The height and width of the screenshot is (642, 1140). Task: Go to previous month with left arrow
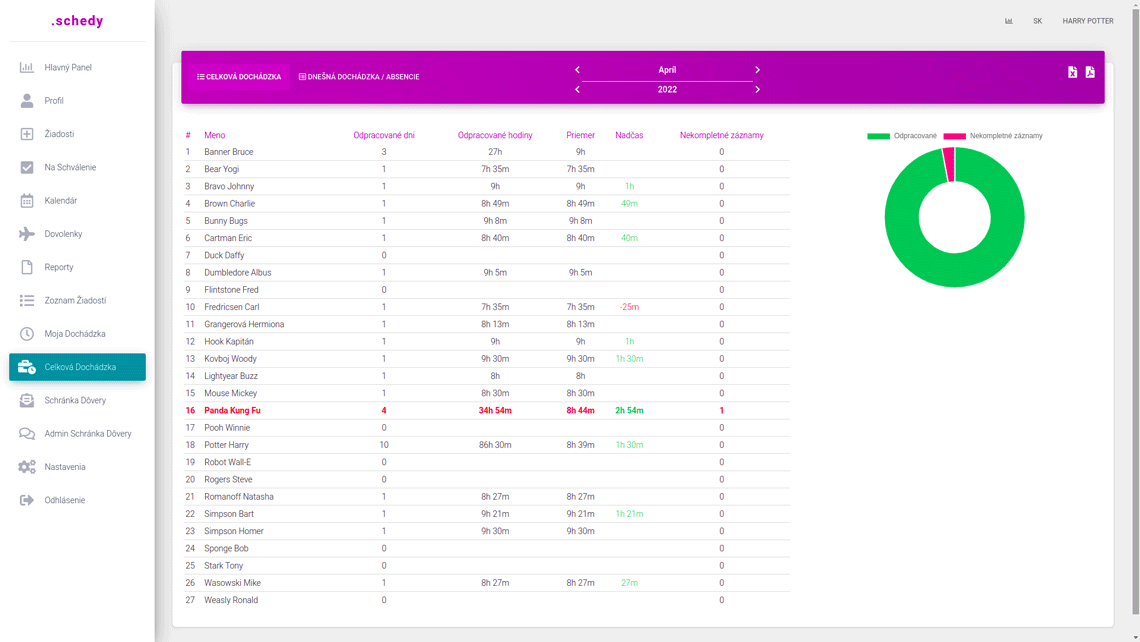[x=577, y=70]
